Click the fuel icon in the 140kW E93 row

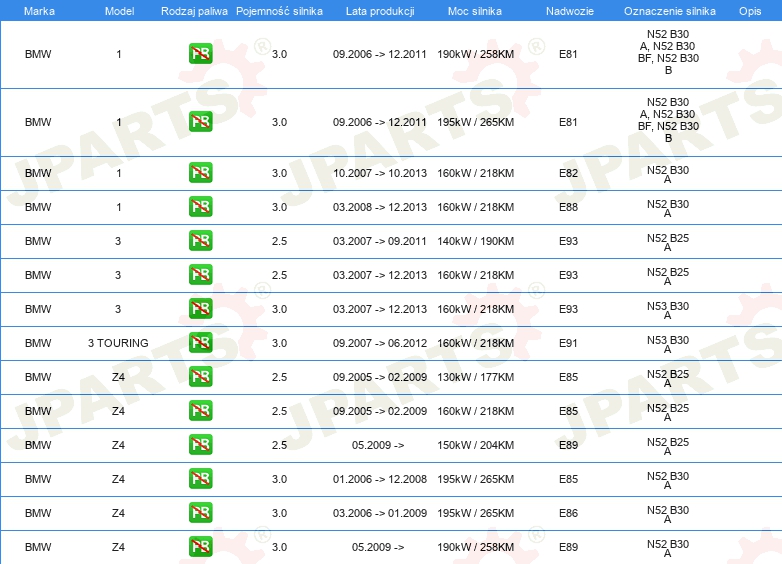[x=200, y=240]
